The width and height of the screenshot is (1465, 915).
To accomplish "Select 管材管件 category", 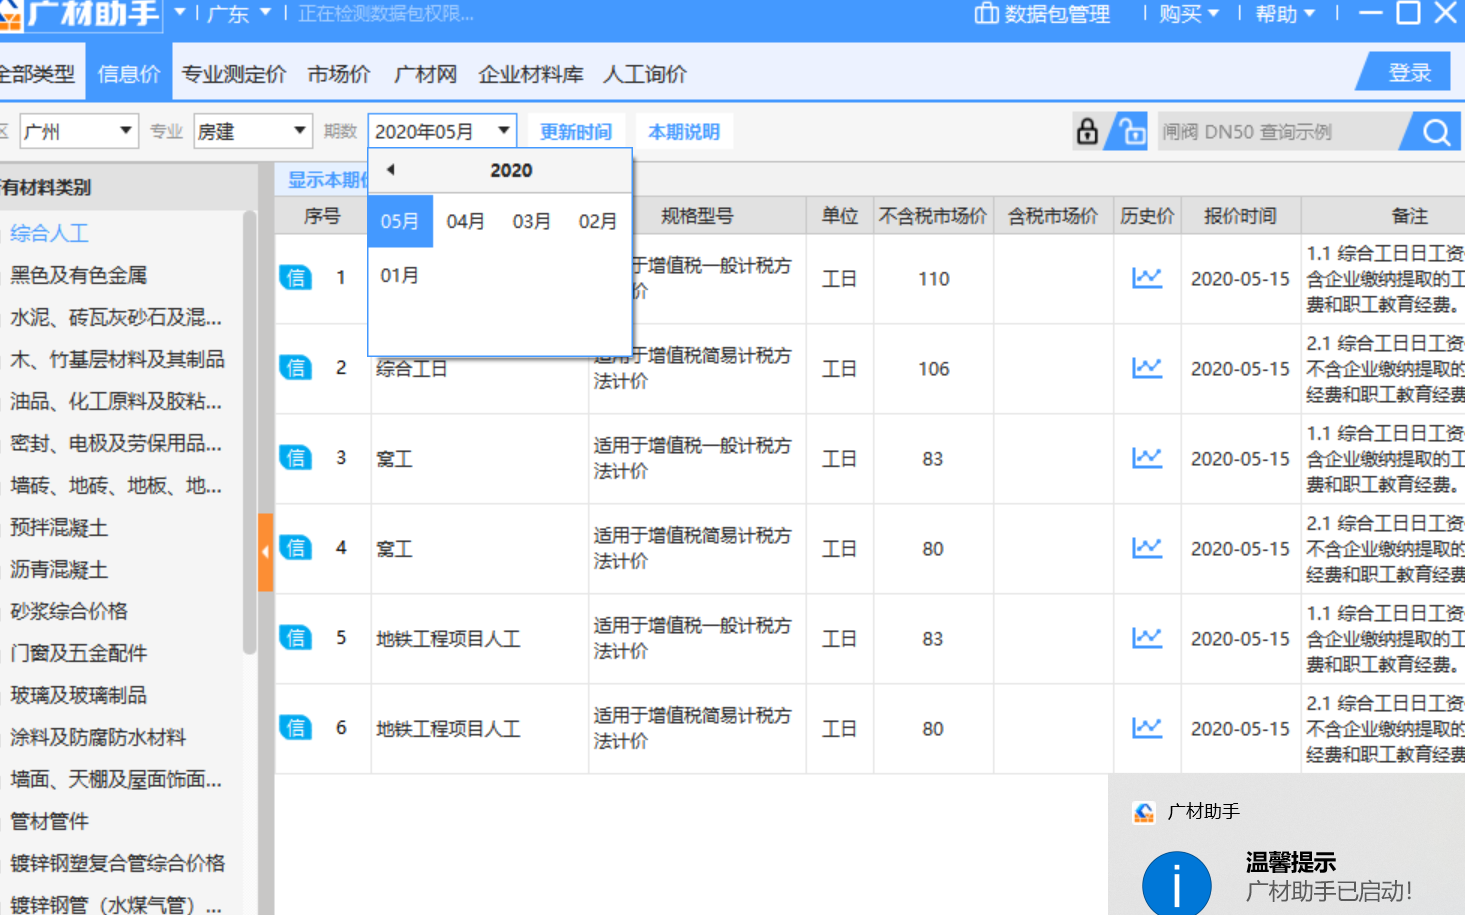I will (50, 821).
